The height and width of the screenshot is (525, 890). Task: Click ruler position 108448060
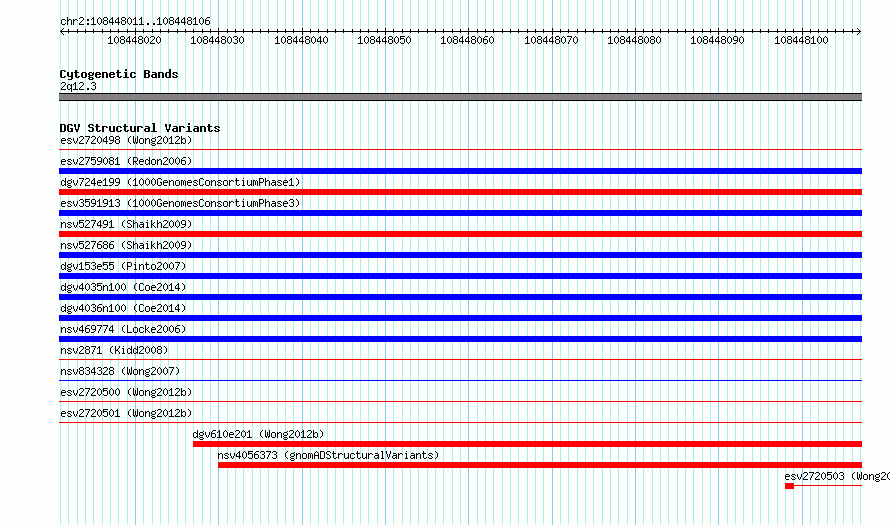click(467, 40)
